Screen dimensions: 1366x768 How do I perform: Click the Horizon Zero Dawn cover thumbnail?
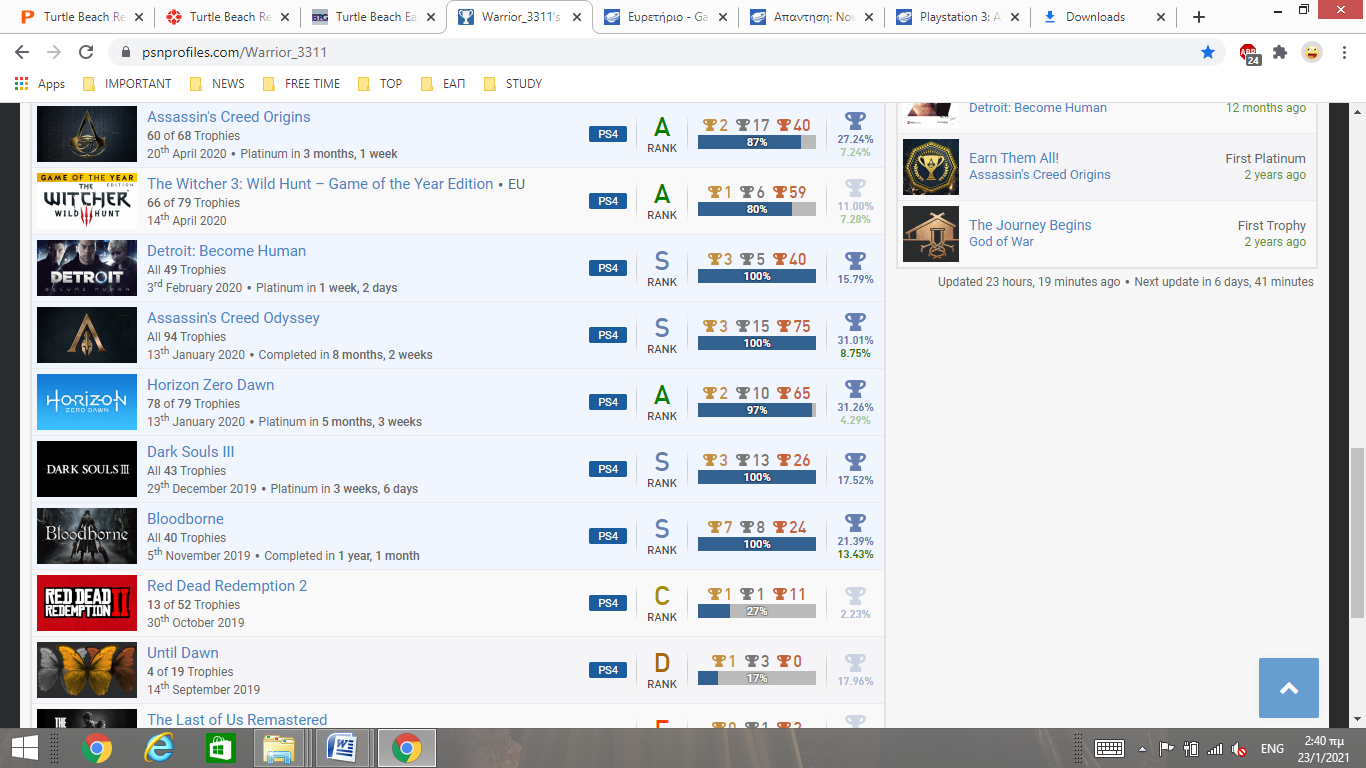[x=87, y=402]
